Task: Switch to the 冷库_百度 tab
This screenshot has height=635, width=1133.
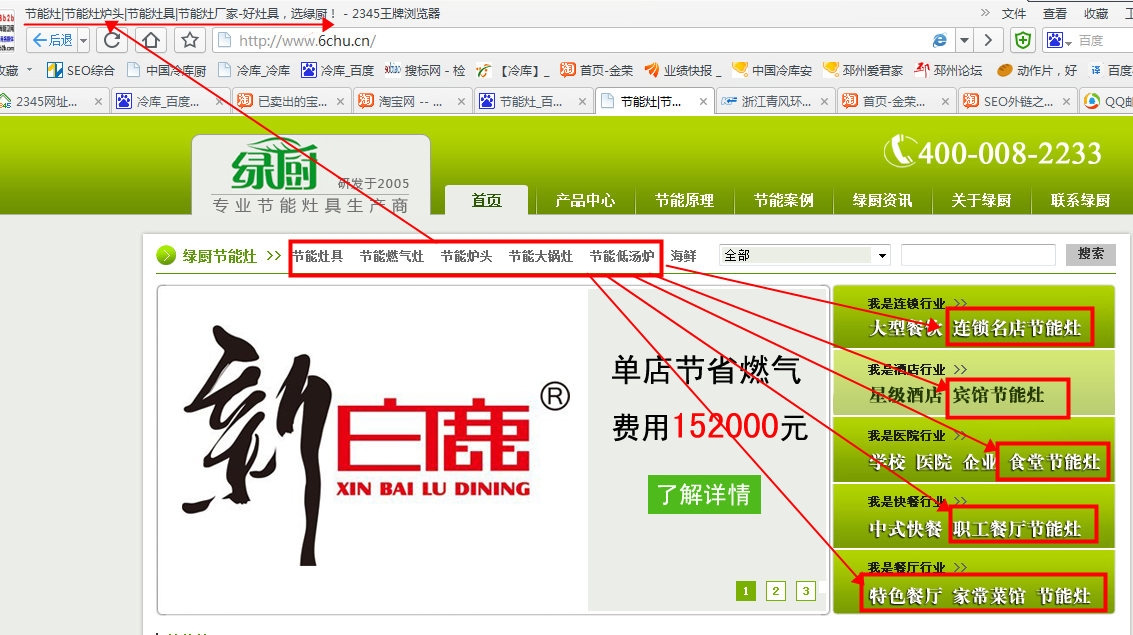Action: pyautogui.click(x=171, y=102)
